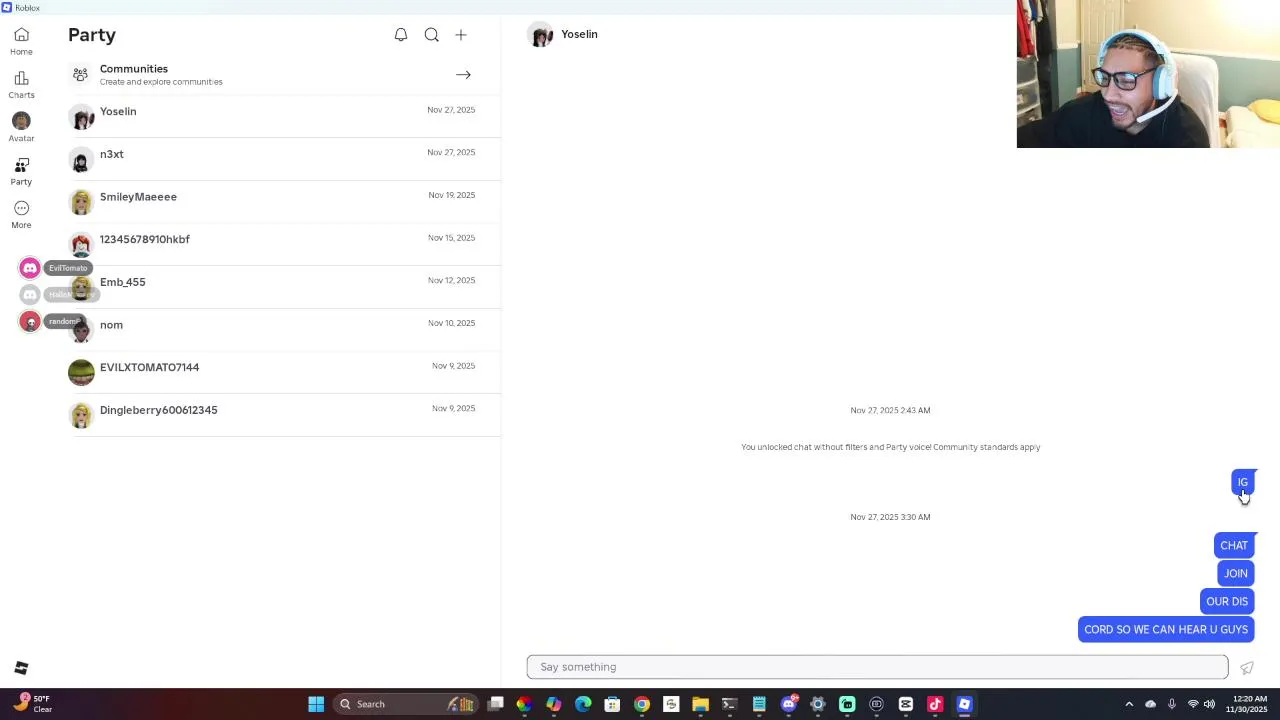Open chat with Emb_455
1280x720 pixels.
click(x=284, y=288)
